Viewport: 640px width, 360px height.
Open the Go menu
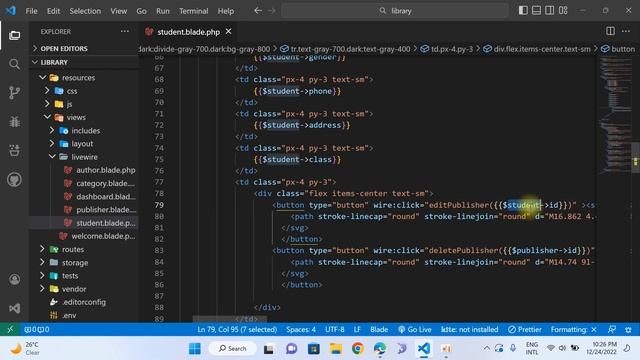(141, 11)
